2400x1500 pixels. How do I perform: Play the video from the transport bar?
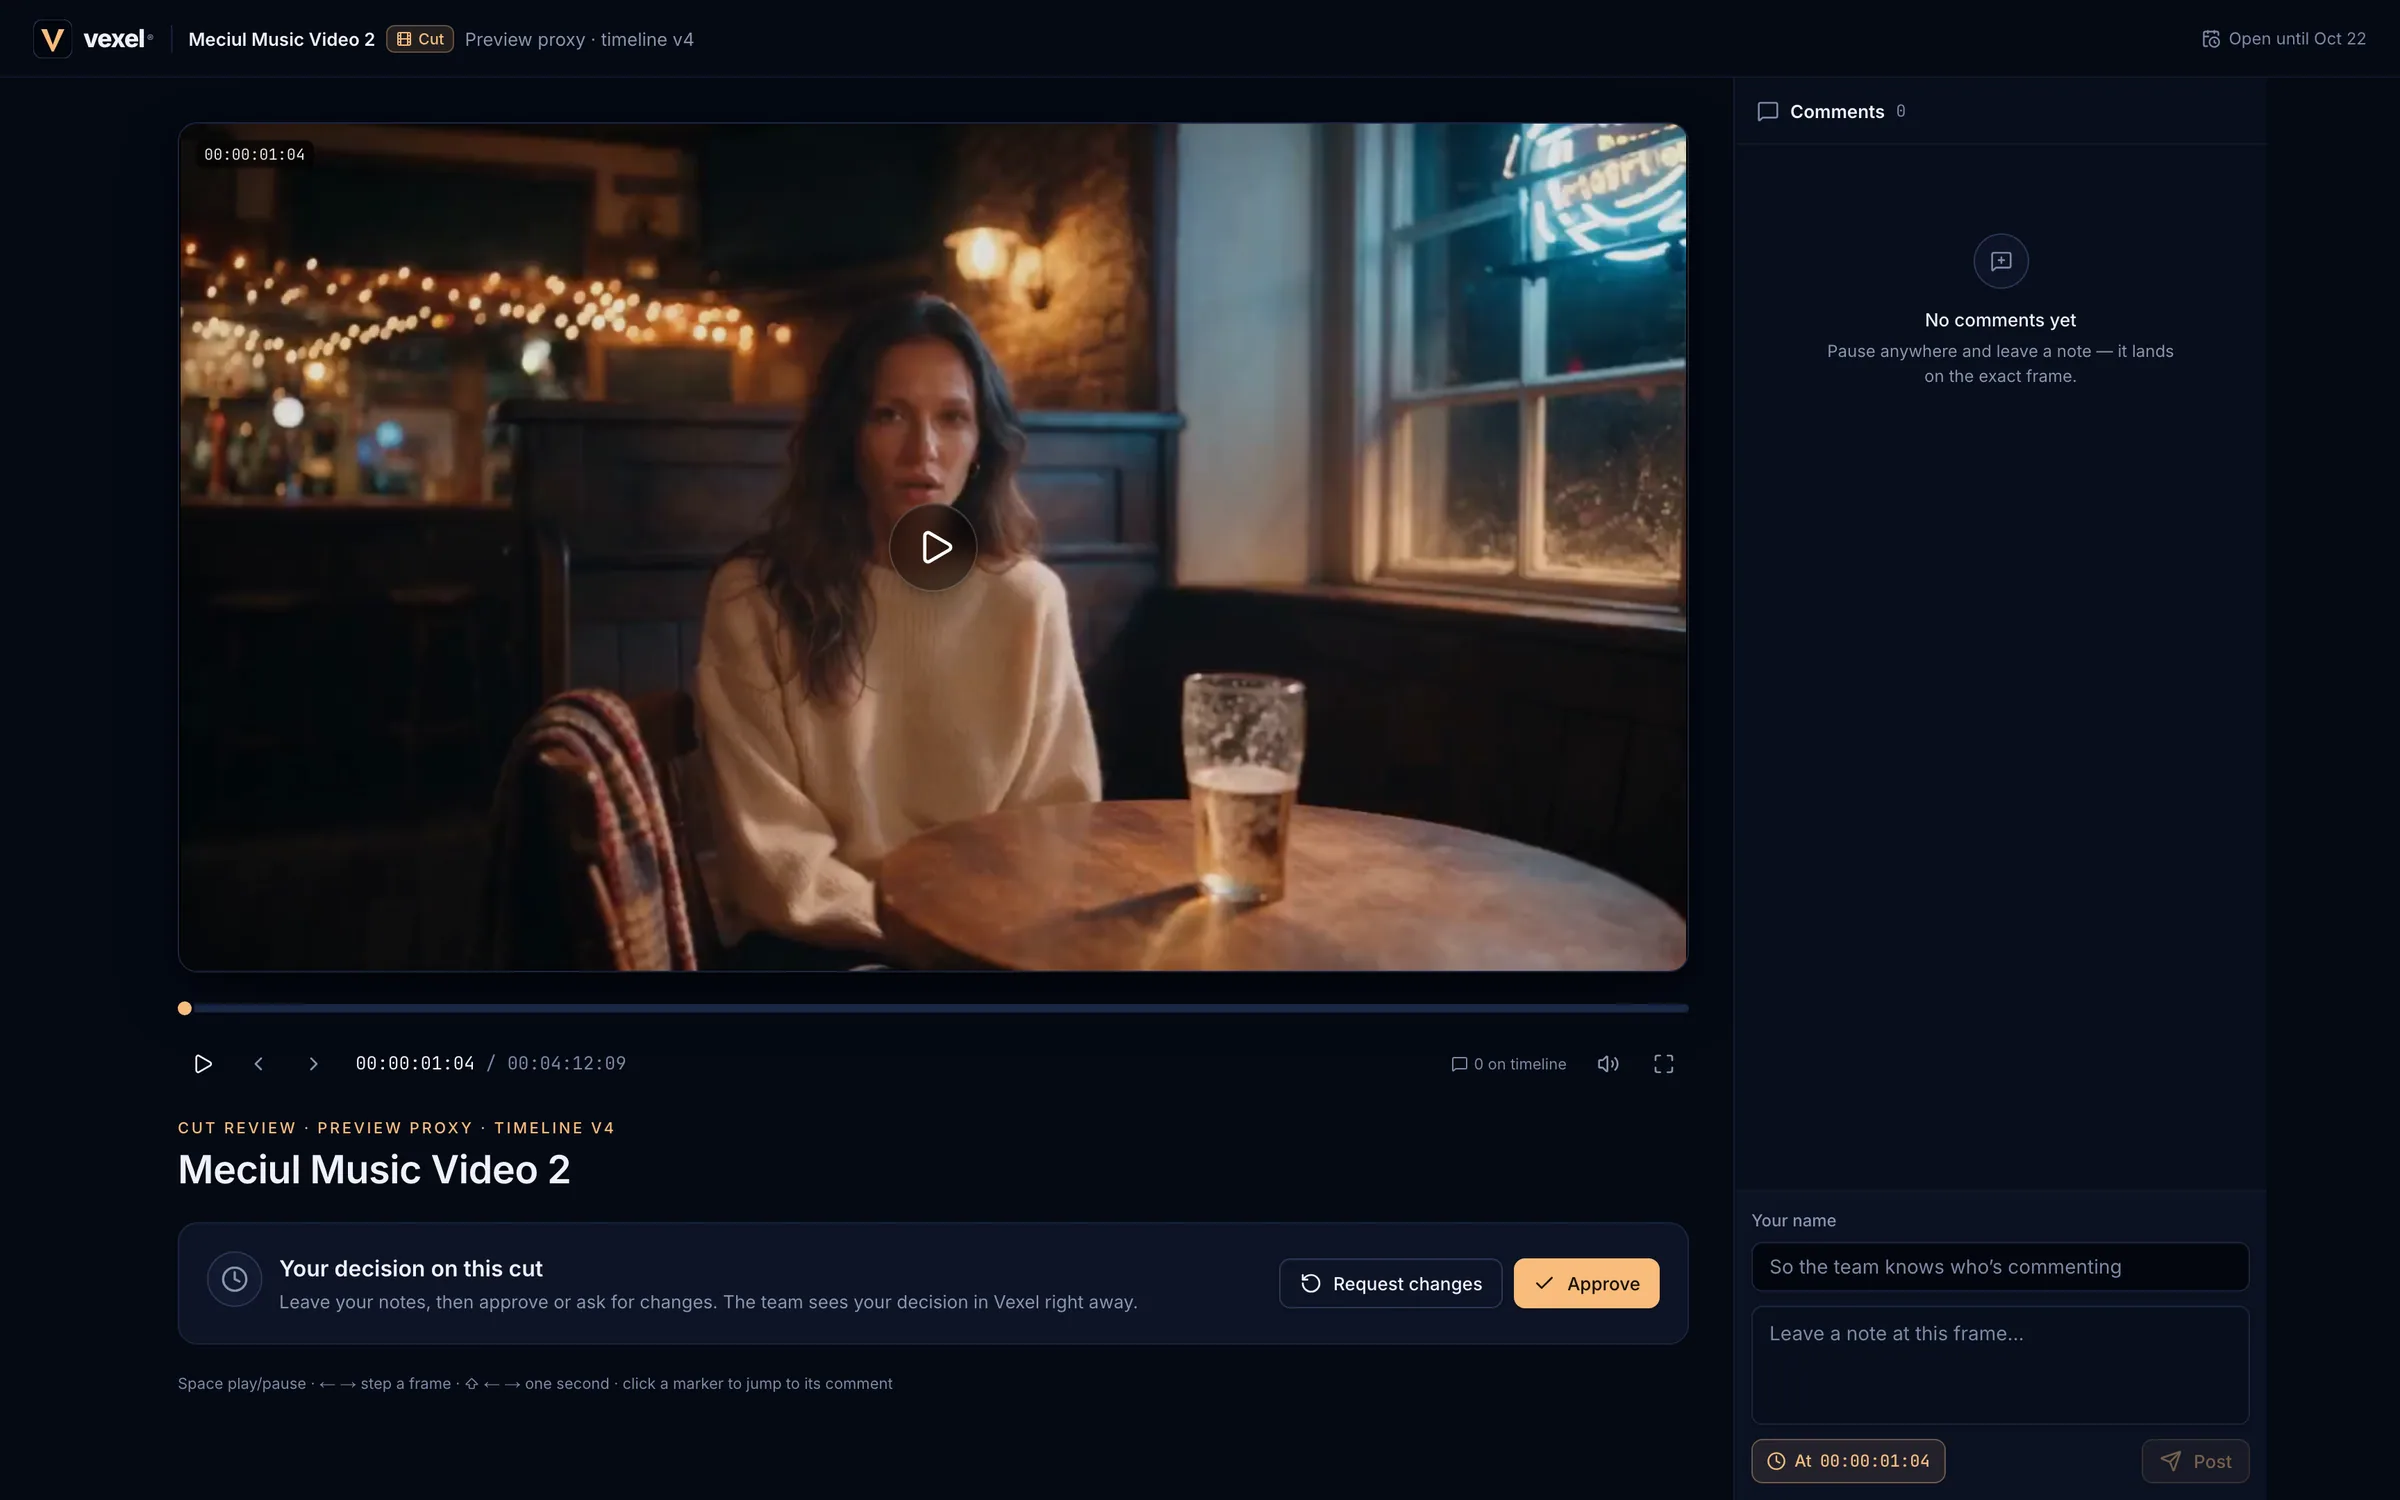coord(203,1063)
